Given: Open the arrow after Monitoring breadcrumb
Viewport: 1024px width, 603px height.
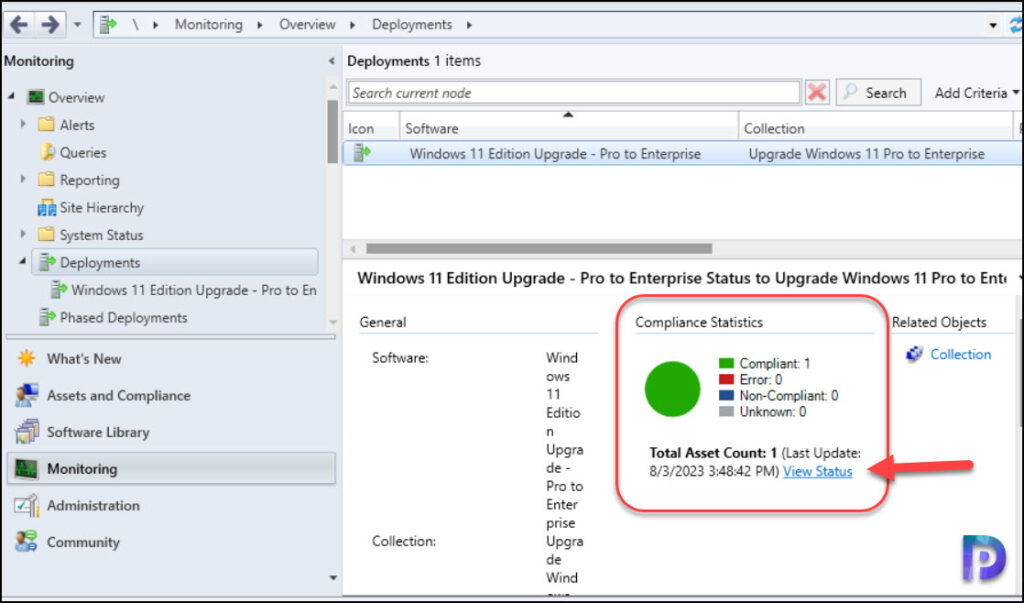Looking at the screenshot, I should pyautogui.click(x=259, y=25).
